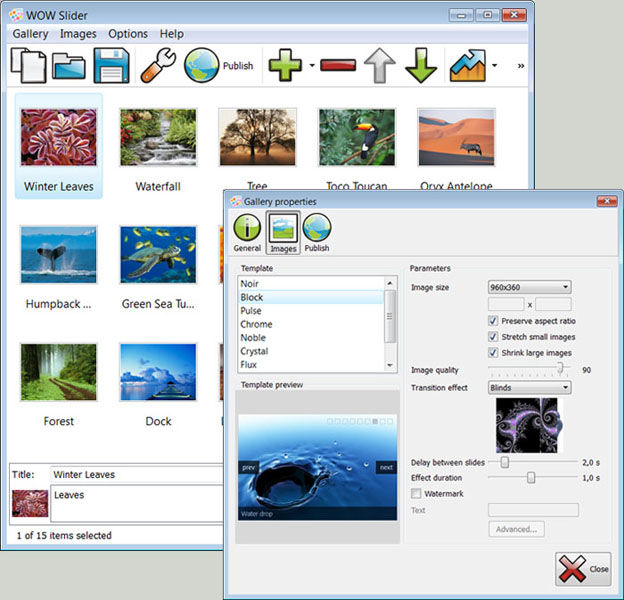
Task: Remove the selected image with red minus icon
Action: [338, 66]
